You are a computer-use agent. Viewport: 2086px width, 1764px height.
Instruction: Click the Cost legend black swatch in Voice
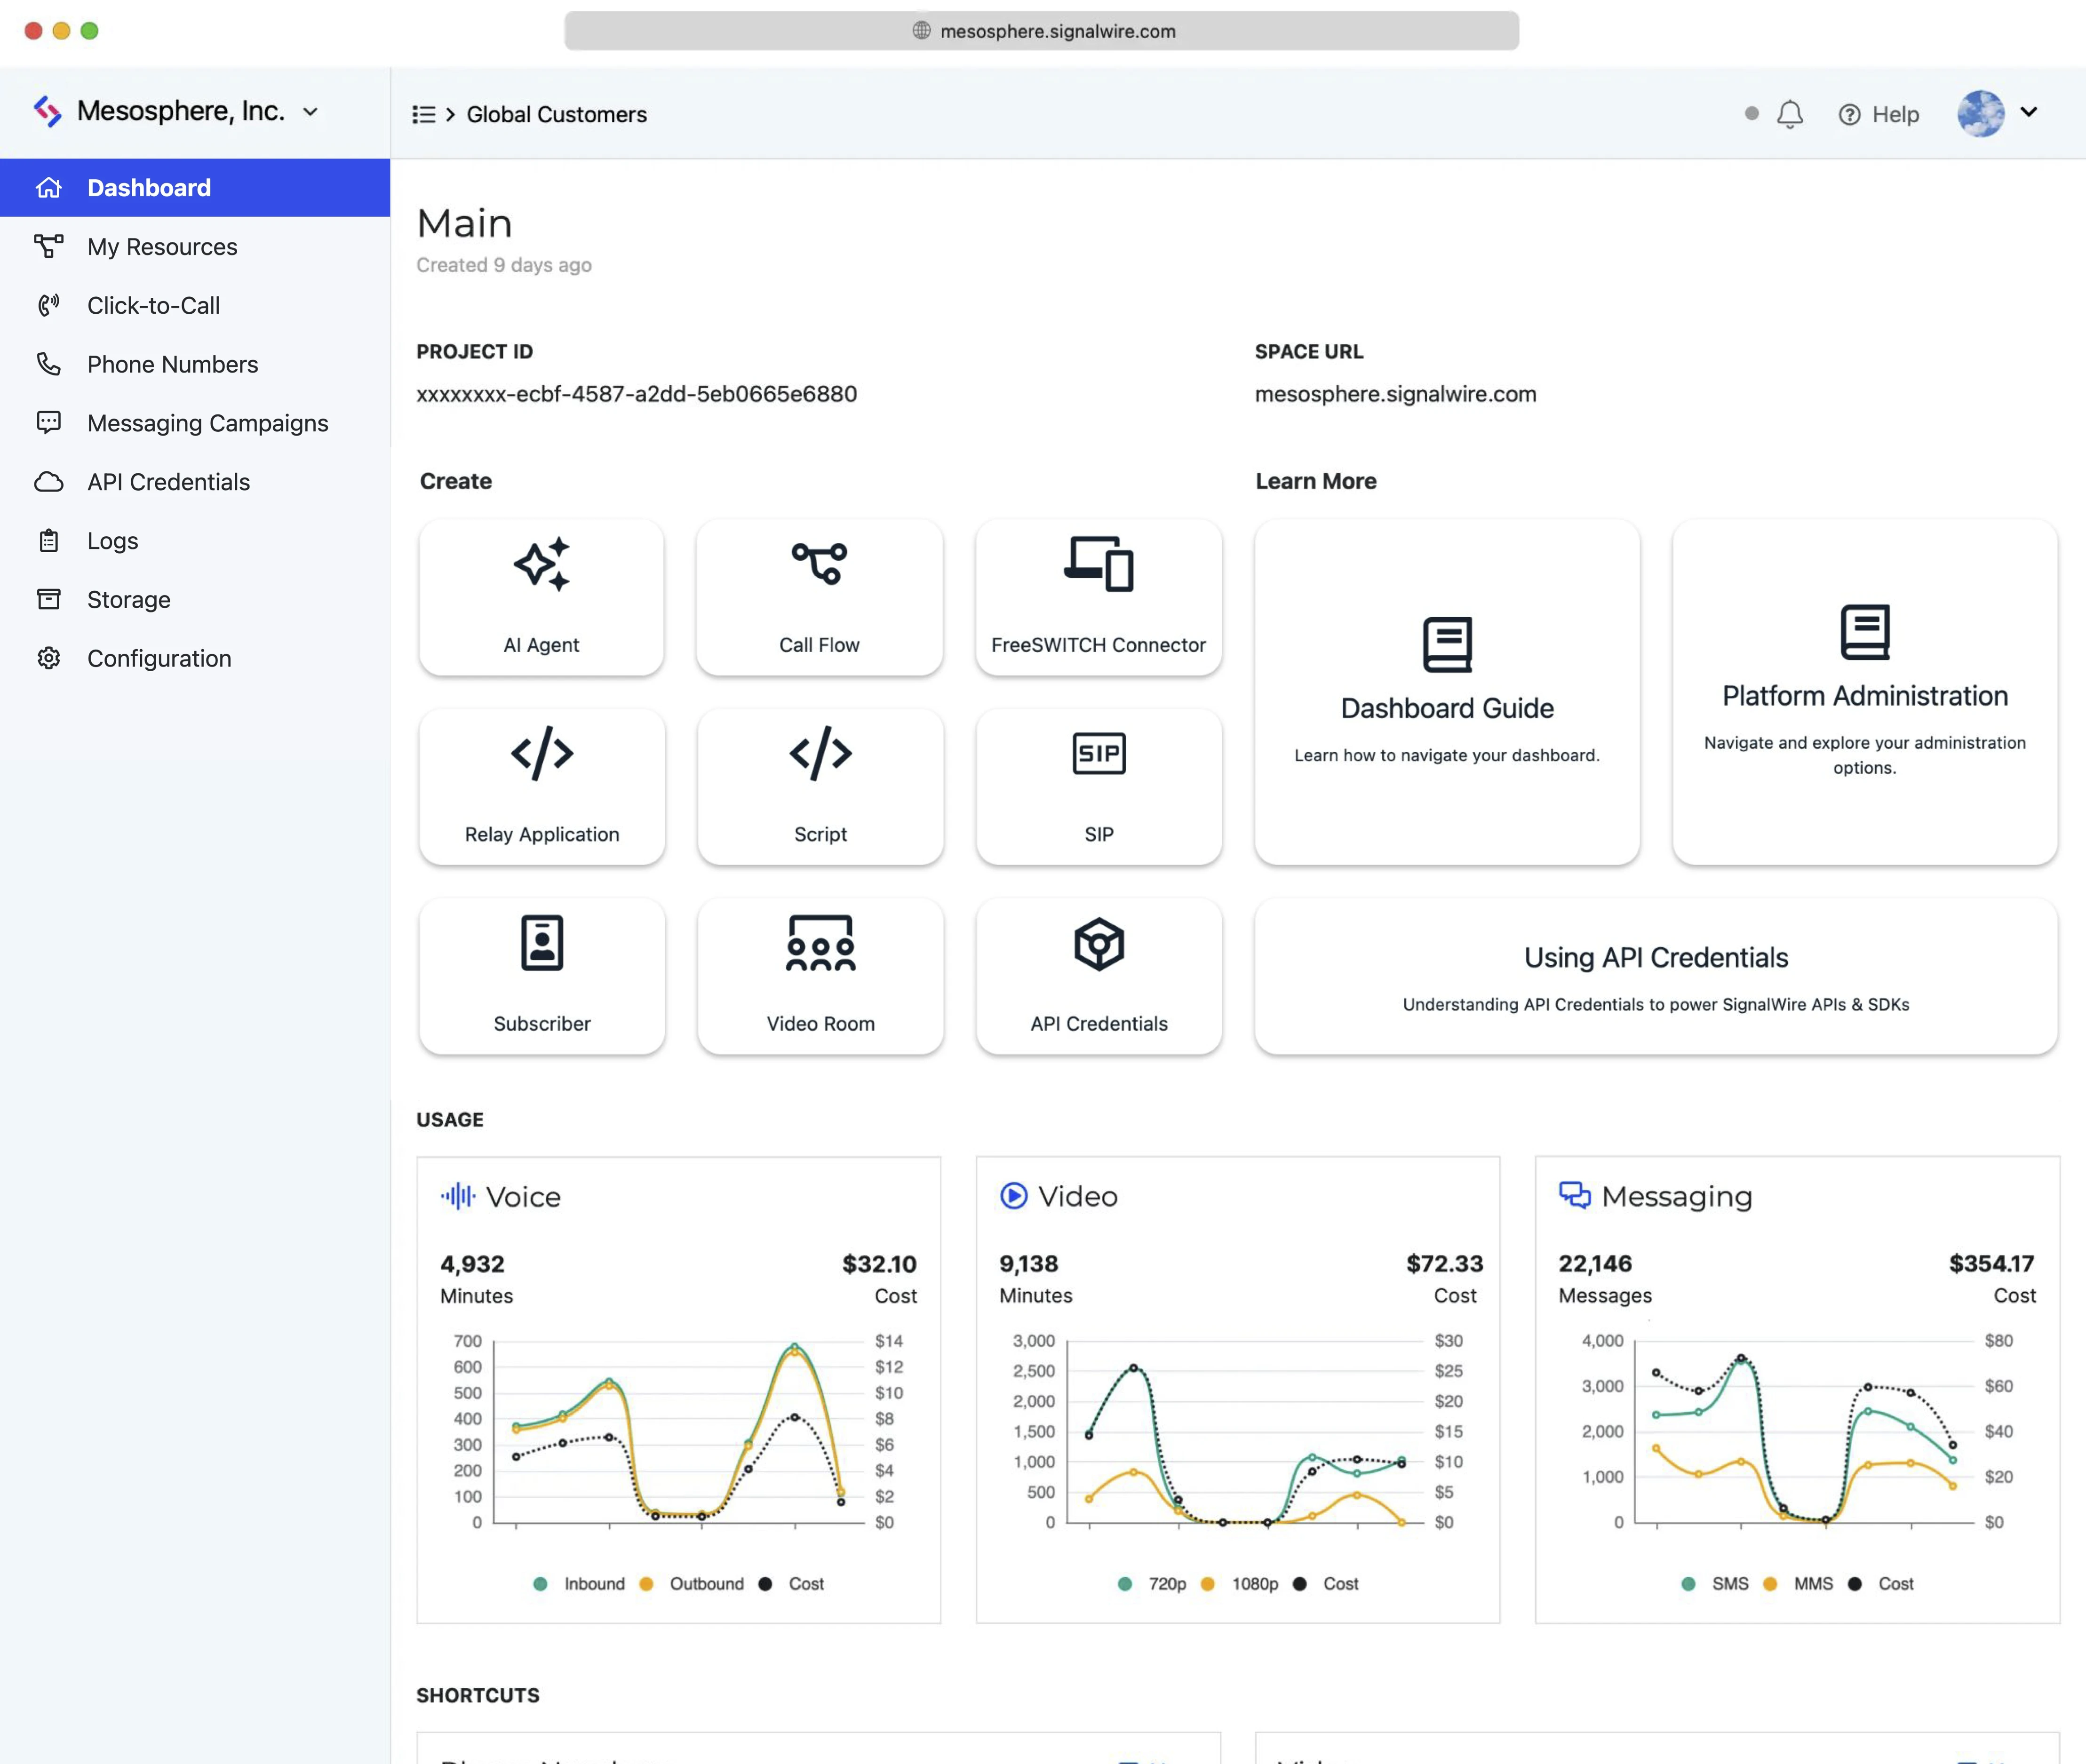click(765, 1584)
